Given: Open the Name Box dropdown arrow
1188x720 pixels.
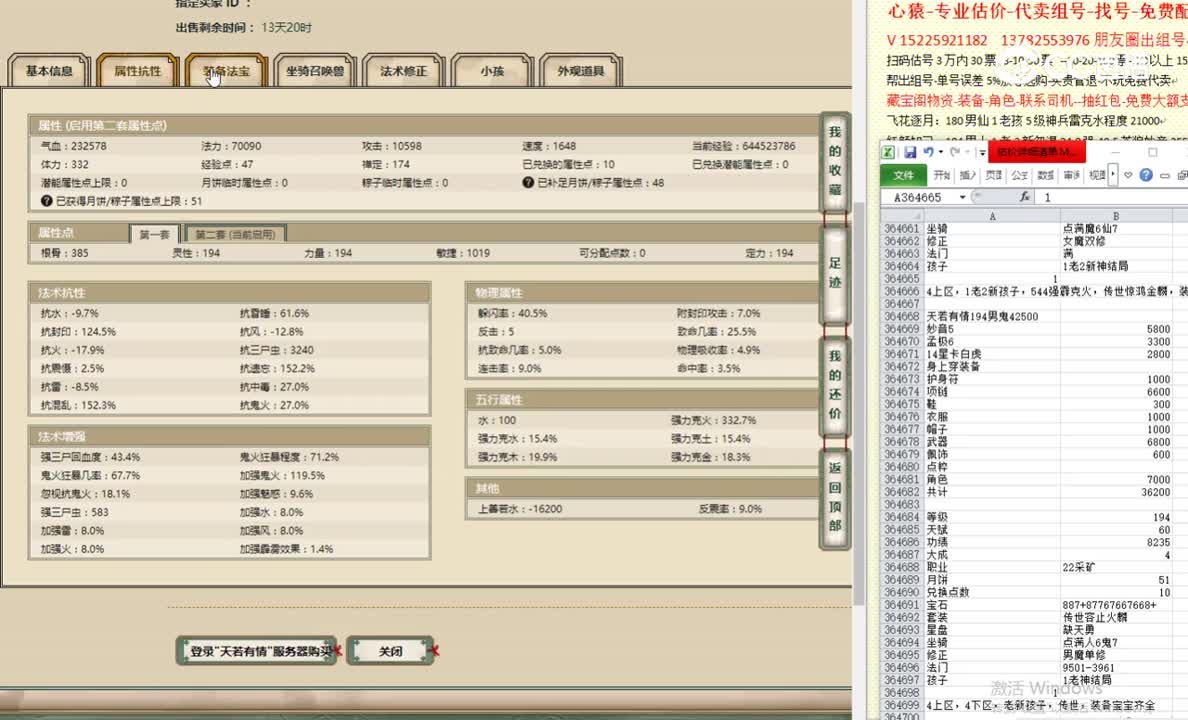Looking at the screenshot, I should tap(964, 196).
